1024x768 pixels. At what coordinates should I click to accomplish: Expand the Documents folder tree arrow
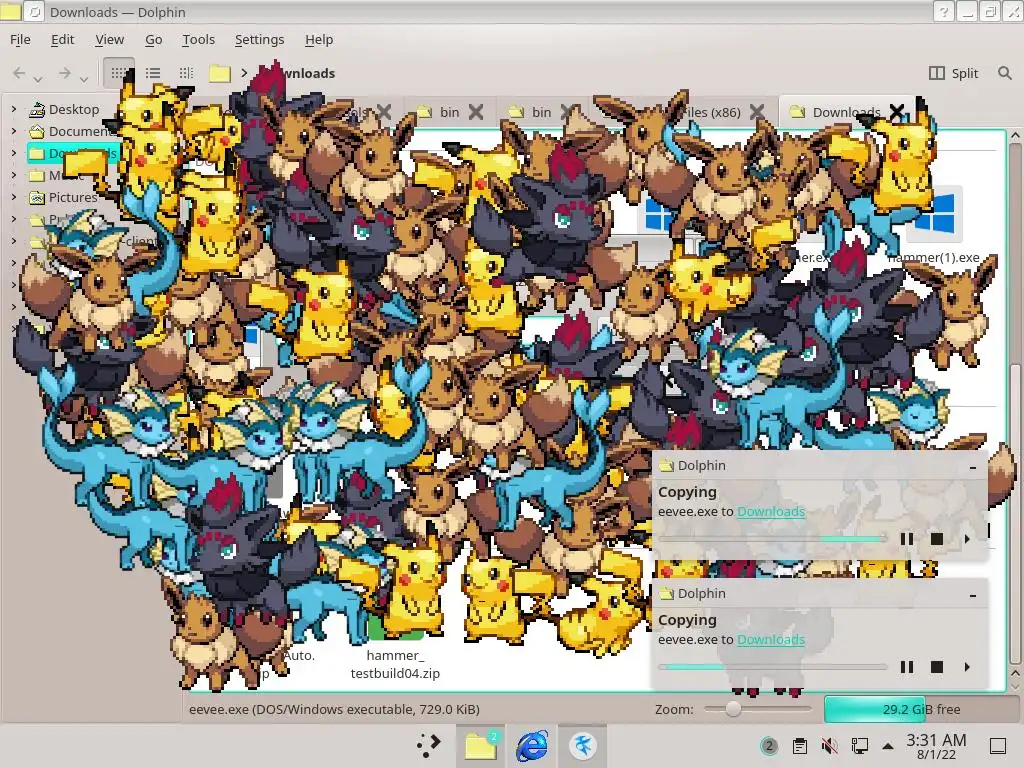(x=14, y=131)
